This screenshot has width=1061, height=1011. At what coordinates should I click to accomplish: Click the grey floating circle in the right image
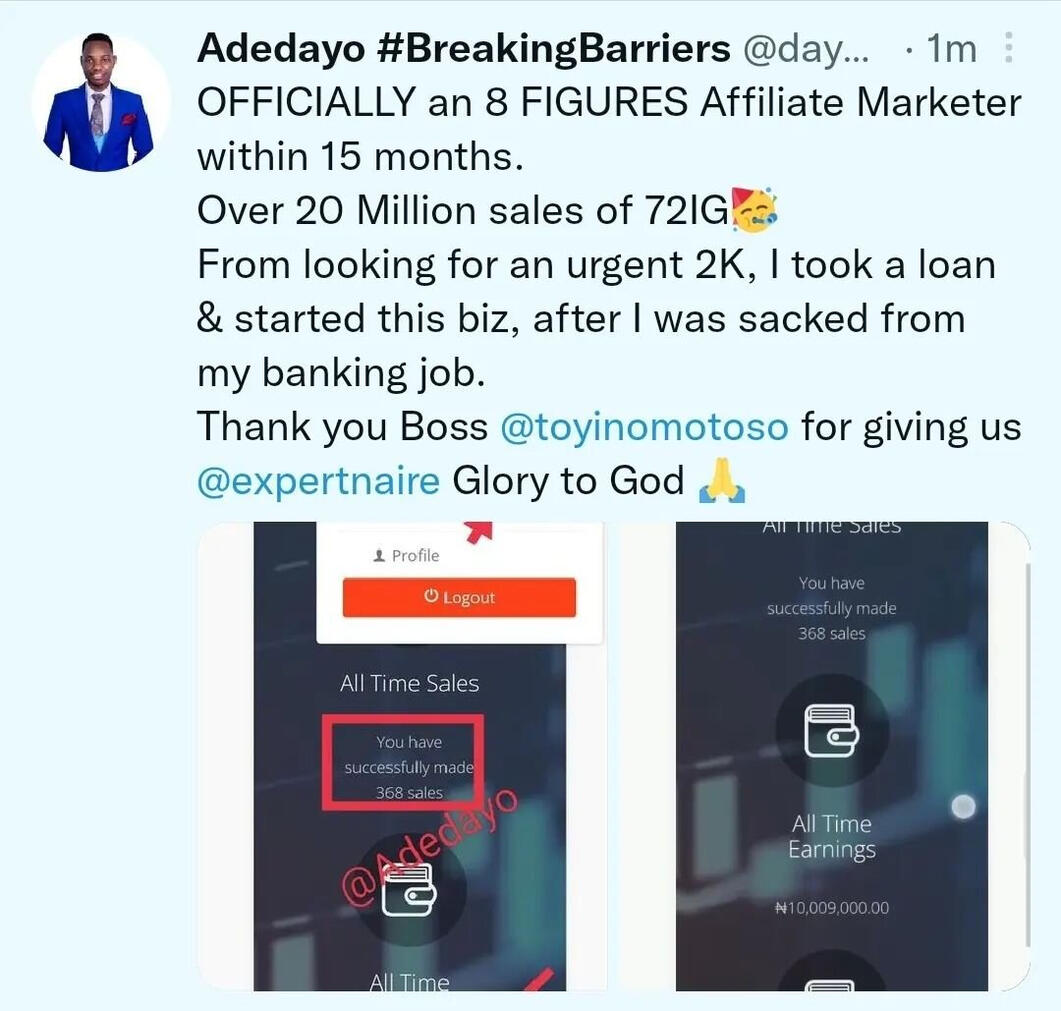point(964,806)
